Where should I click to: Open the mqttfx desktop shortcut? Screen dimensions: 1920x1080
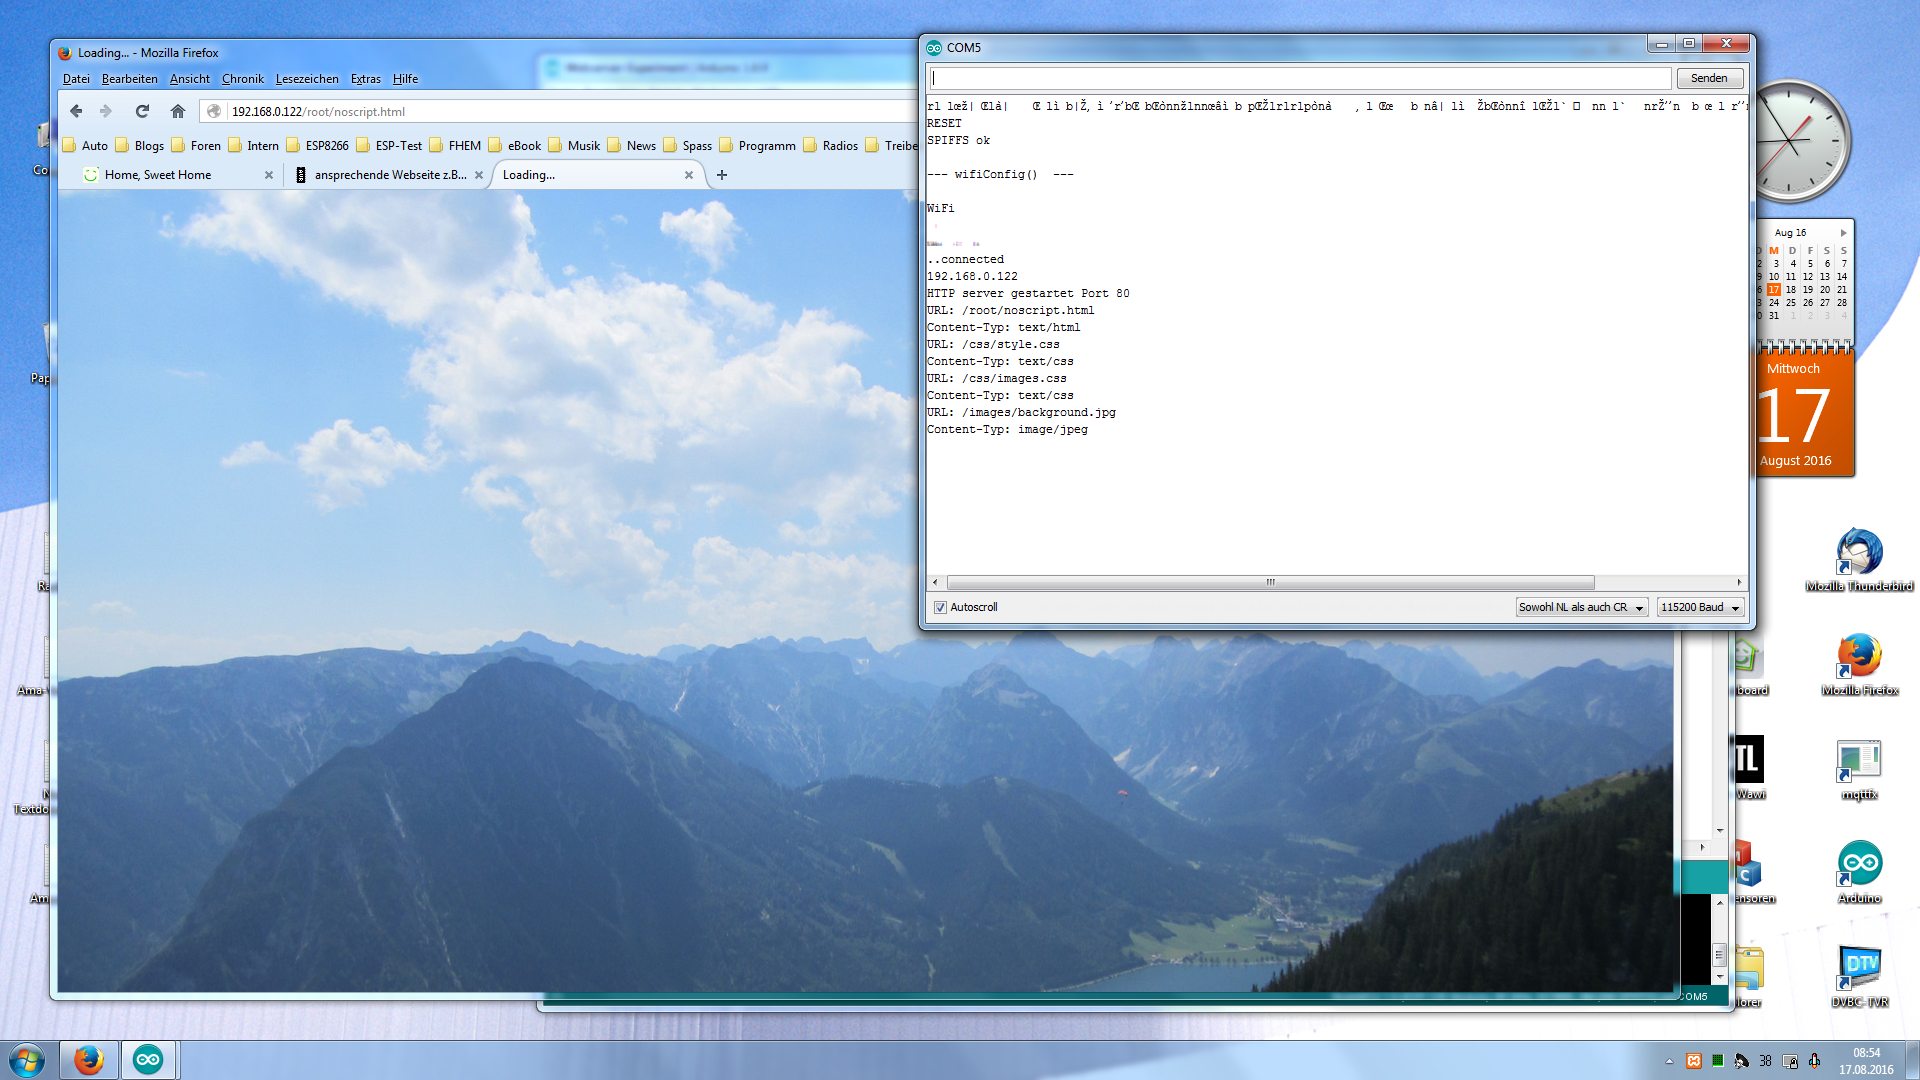[x=1859, y=768]
